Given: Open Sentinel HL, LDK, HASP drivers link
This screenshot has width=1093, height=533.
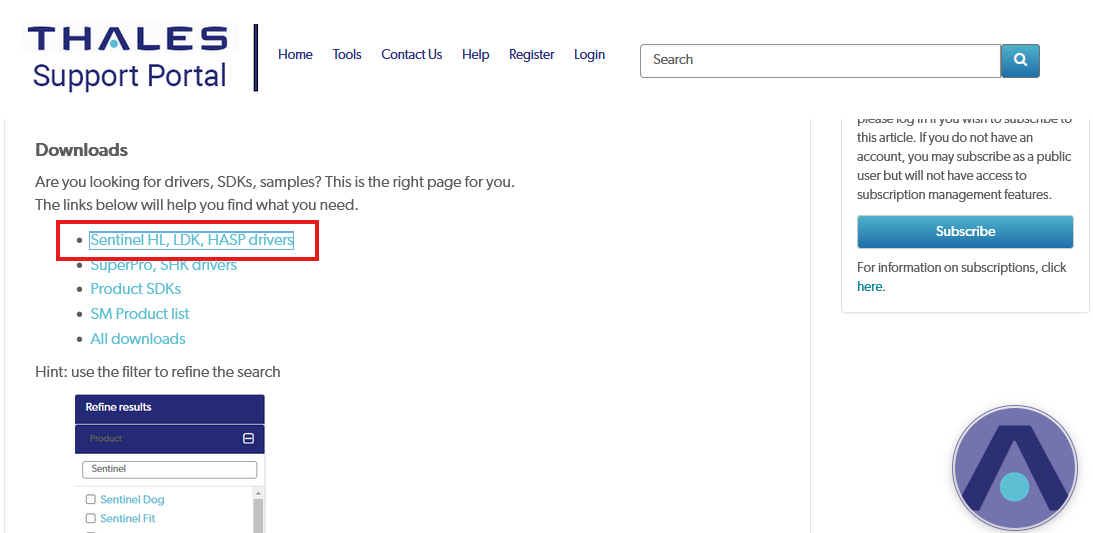Looking at the screenshot, I should 192,240.
